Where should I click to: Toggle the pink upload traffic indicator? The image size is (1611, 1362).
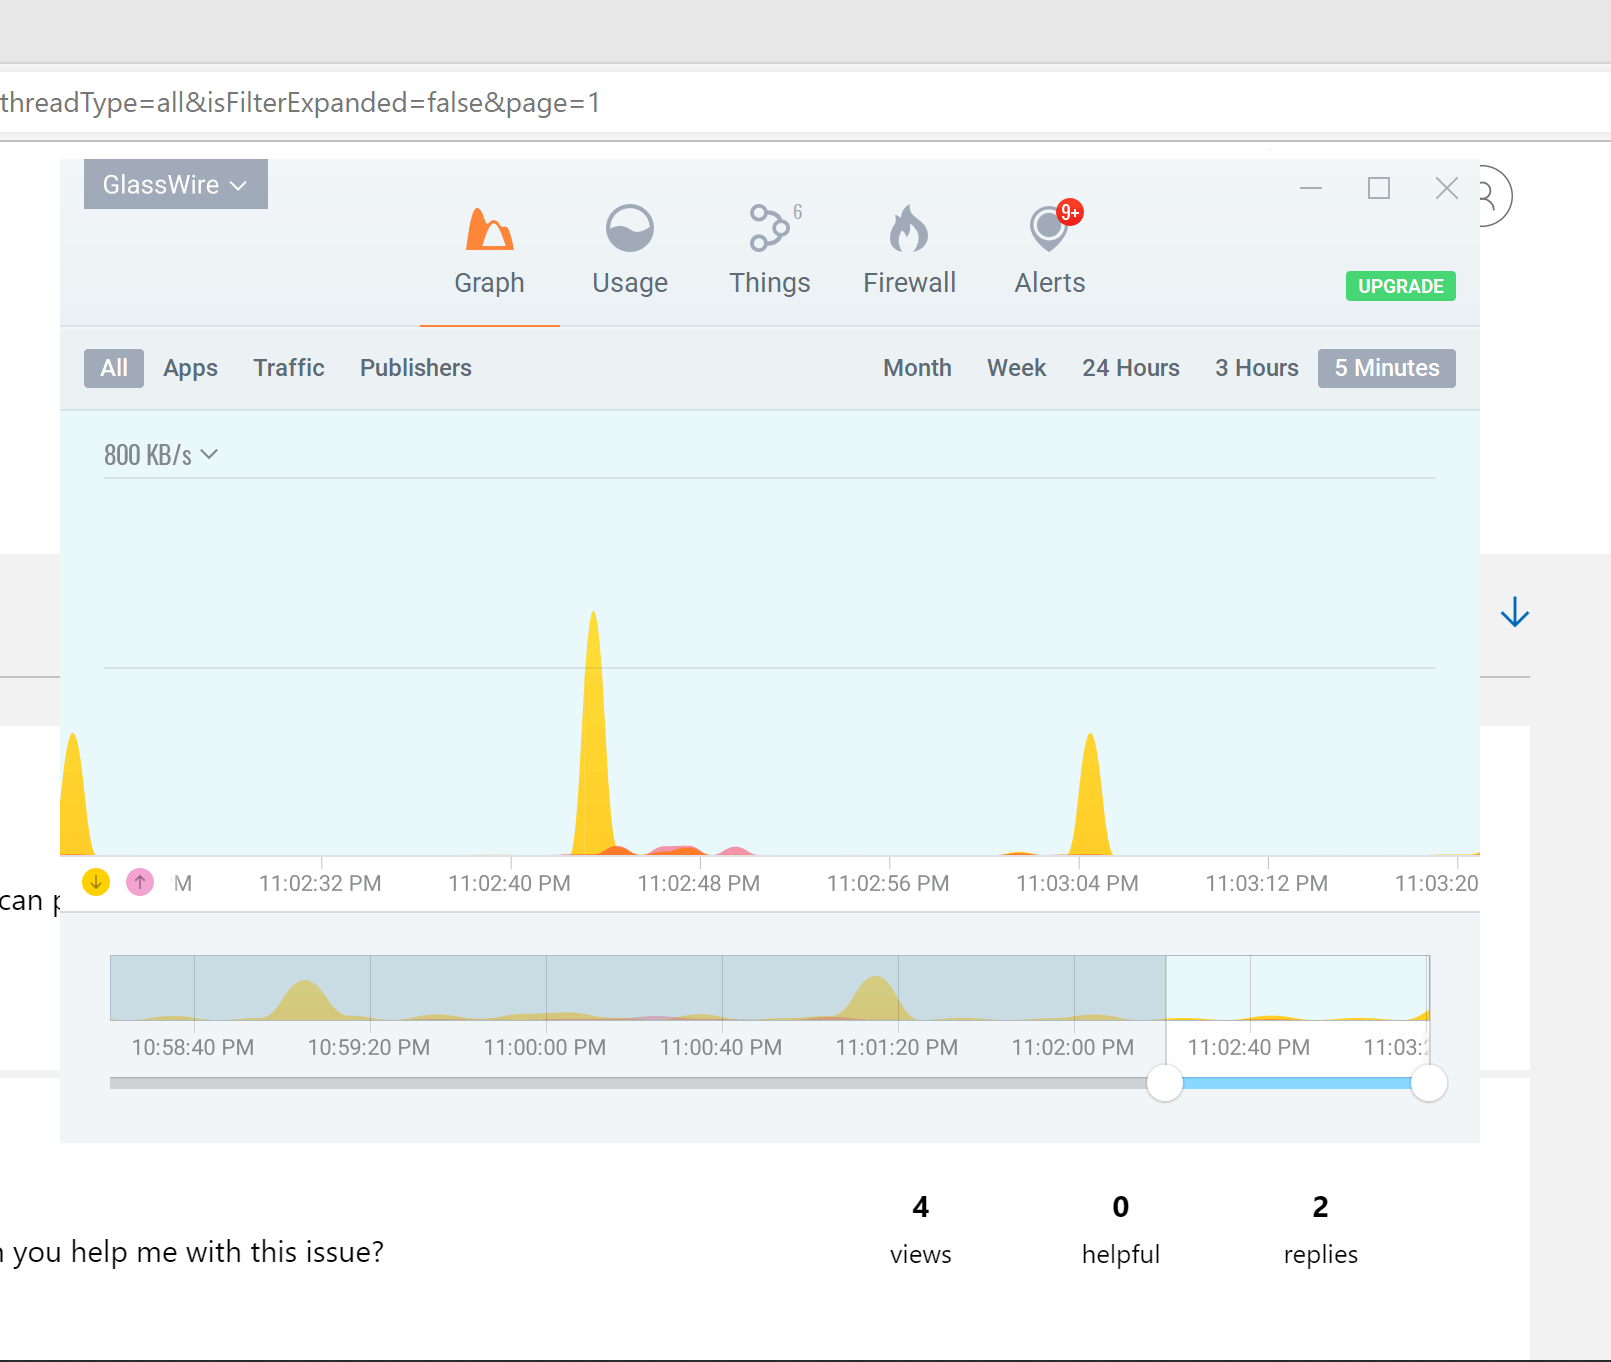click(x=140, y=882)
